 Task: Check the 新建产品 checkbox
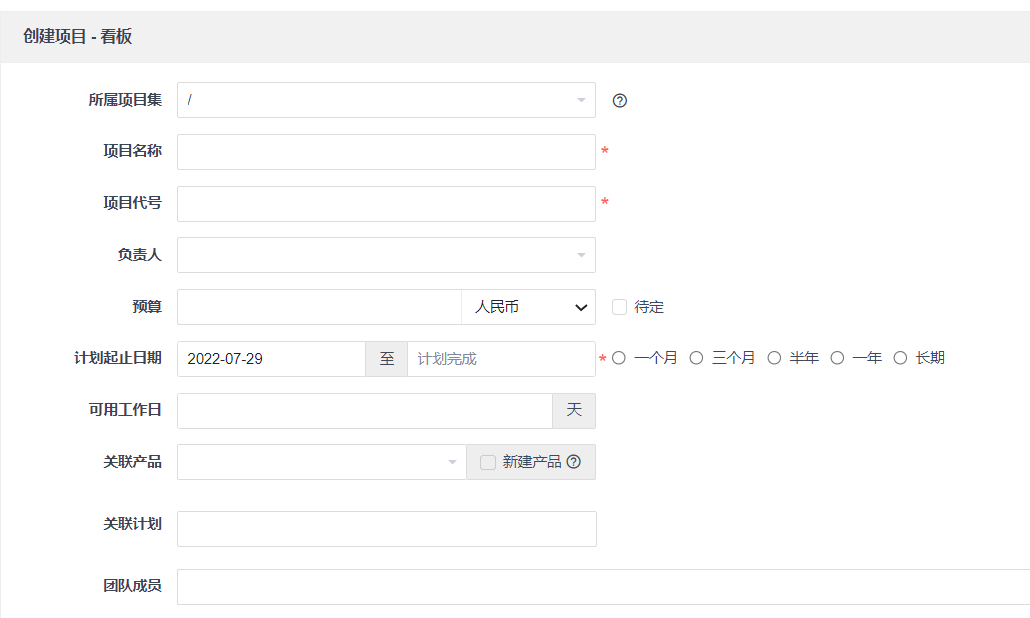[488, 462]
